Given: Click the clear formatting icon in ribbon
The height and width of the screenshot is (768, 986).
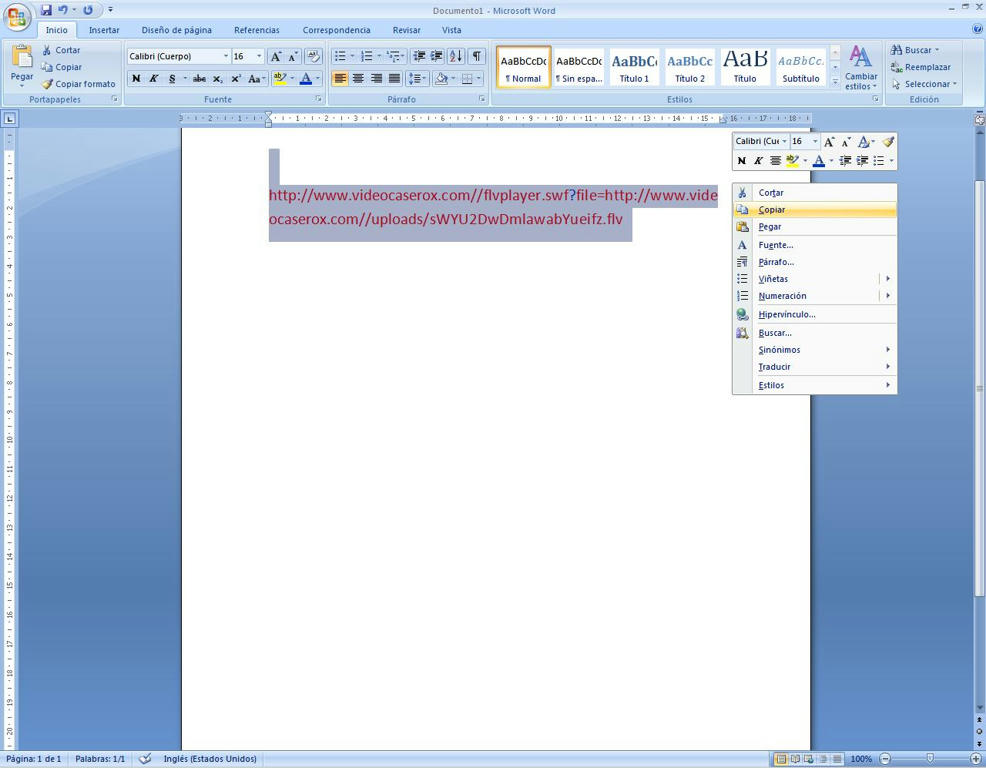Looking at the screenshot, I should tap(313, 56).
